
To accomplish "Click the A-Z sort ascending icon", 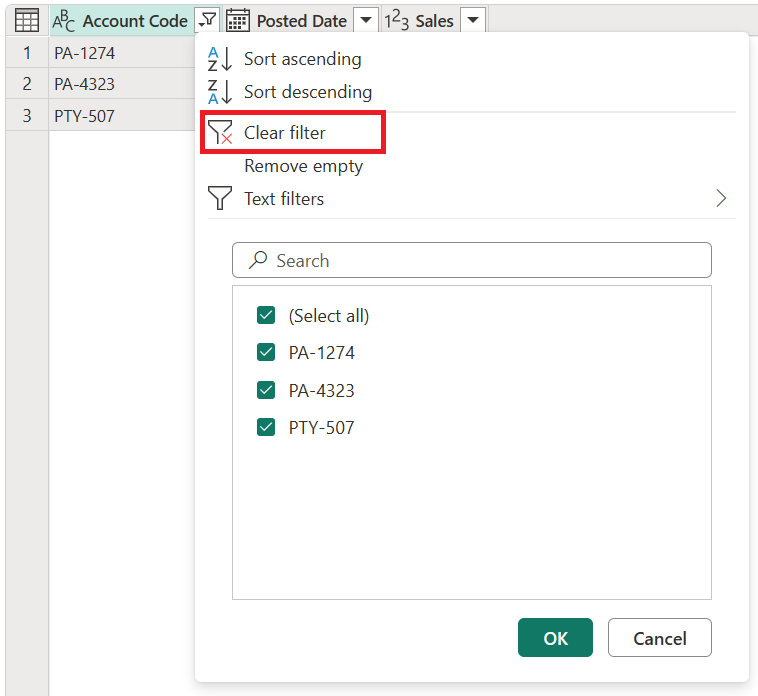I will point(220,59).
